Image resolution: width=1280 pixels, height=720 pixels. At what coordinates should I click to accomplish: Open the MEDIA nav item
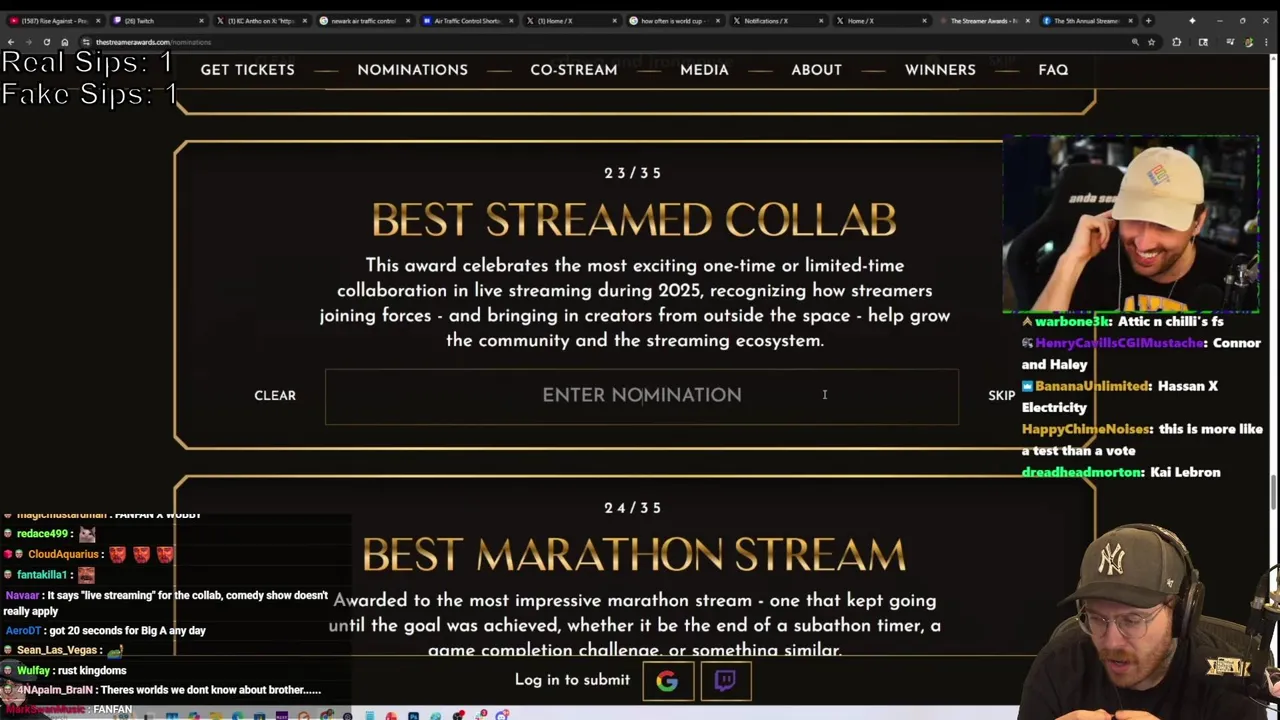coord(704,70)
